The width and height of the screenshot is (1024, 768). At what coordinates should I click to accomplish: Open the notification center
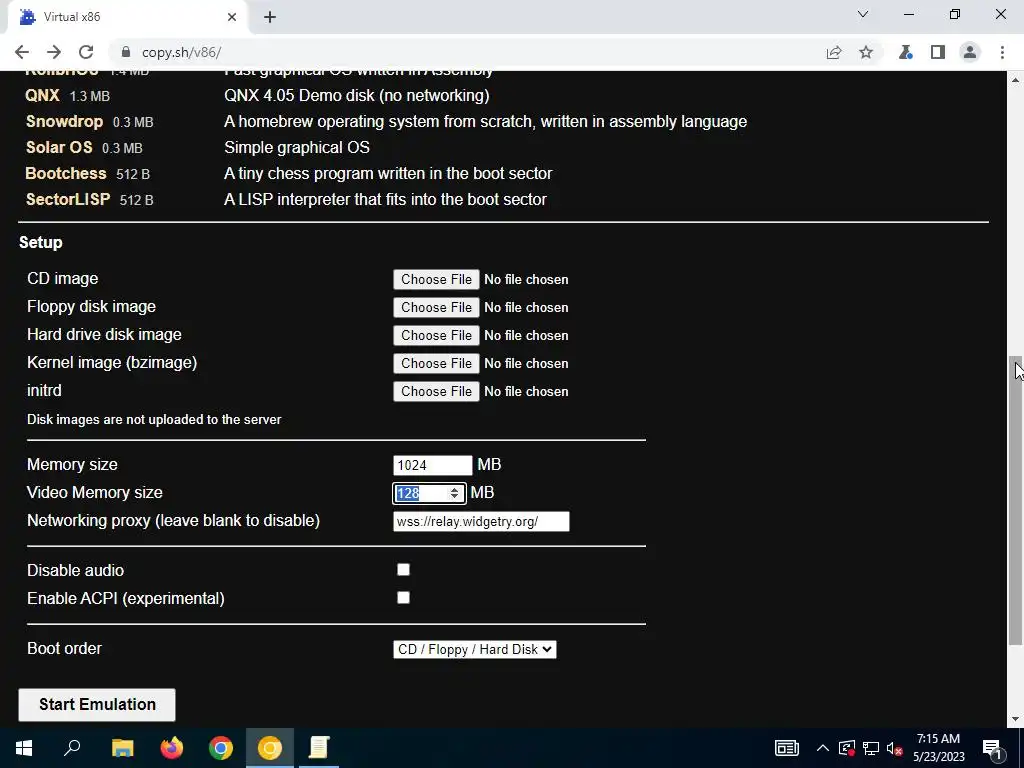pyautogui.click(x=993, y=748)
